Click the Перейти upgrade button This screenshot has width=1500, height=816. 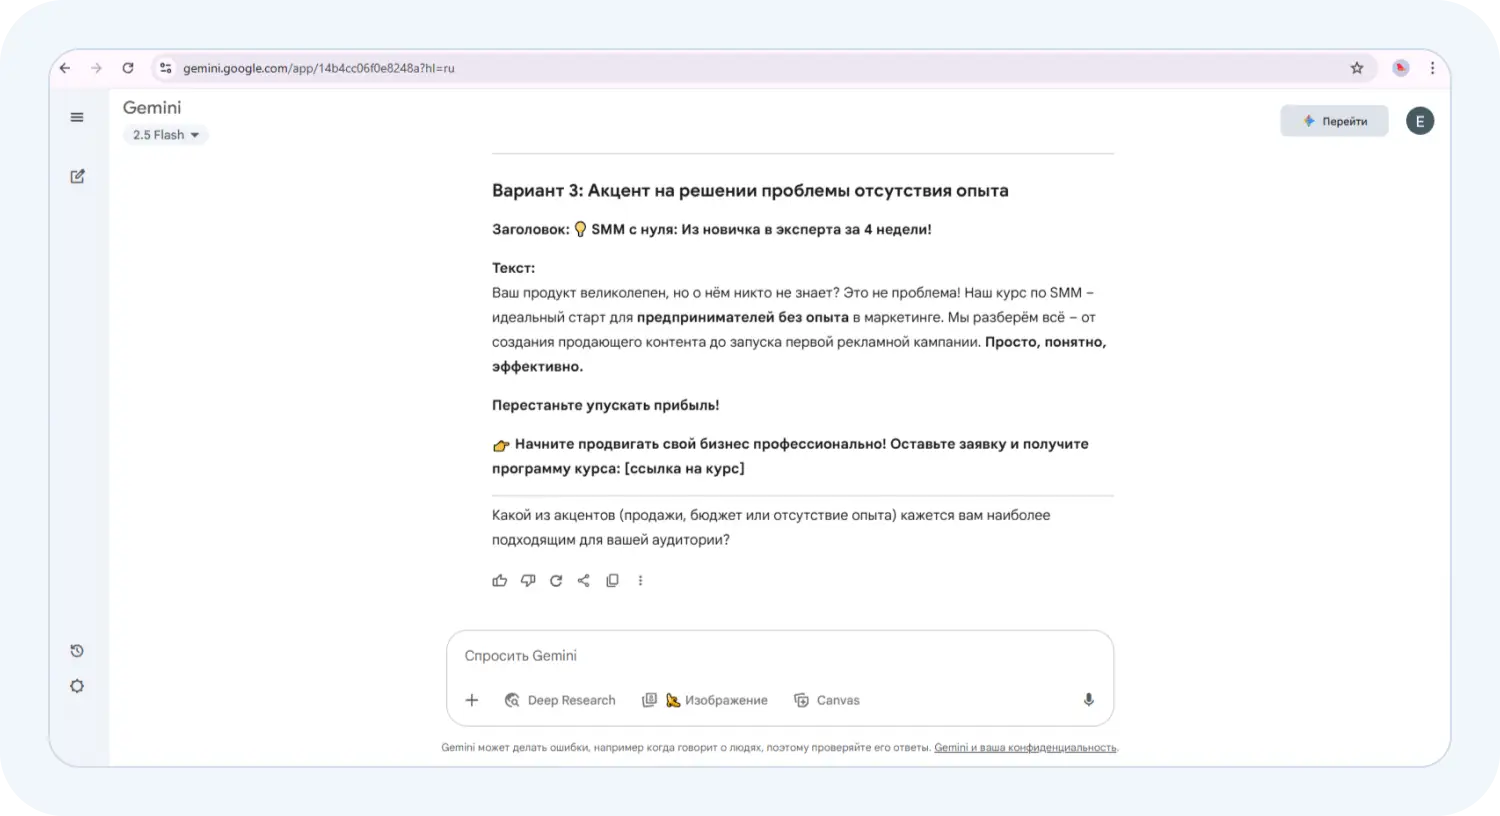point(1334,121)
